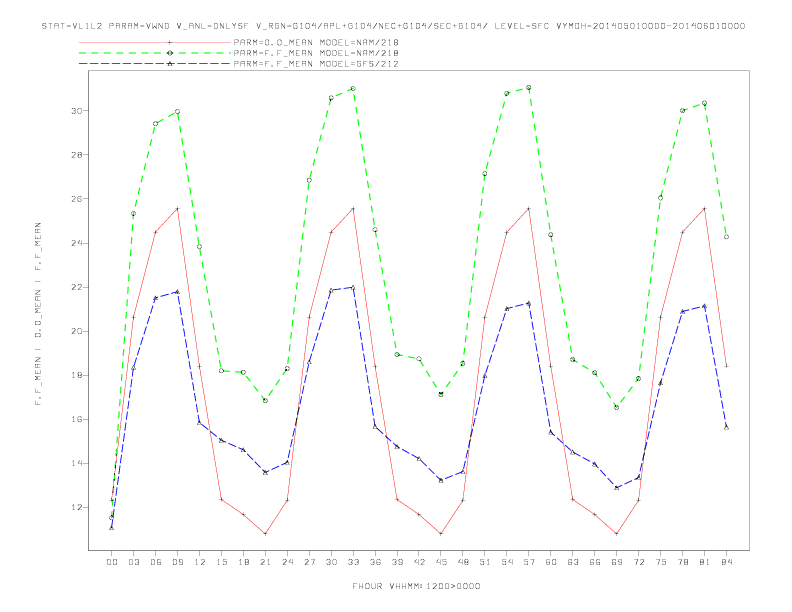Image resolution: width=792 pixels, height=612 pixels.
Task: Click x-axis forecast hour label 81
Action: click(x=705, y=562)
